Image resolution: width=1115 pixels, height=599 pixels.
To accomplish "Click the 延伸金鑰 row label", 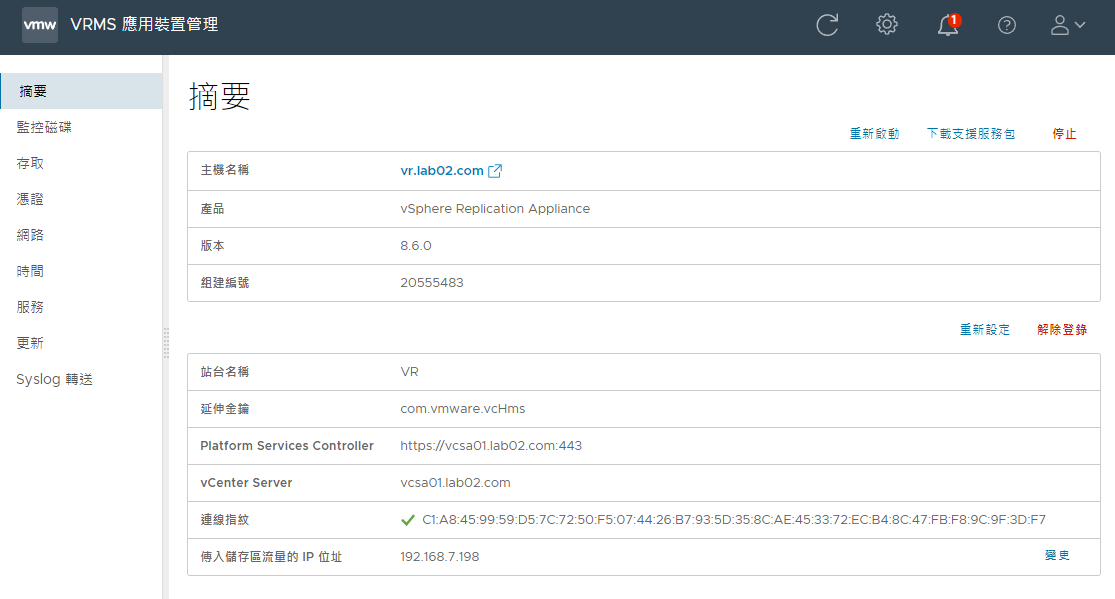I will click(225, 409).
